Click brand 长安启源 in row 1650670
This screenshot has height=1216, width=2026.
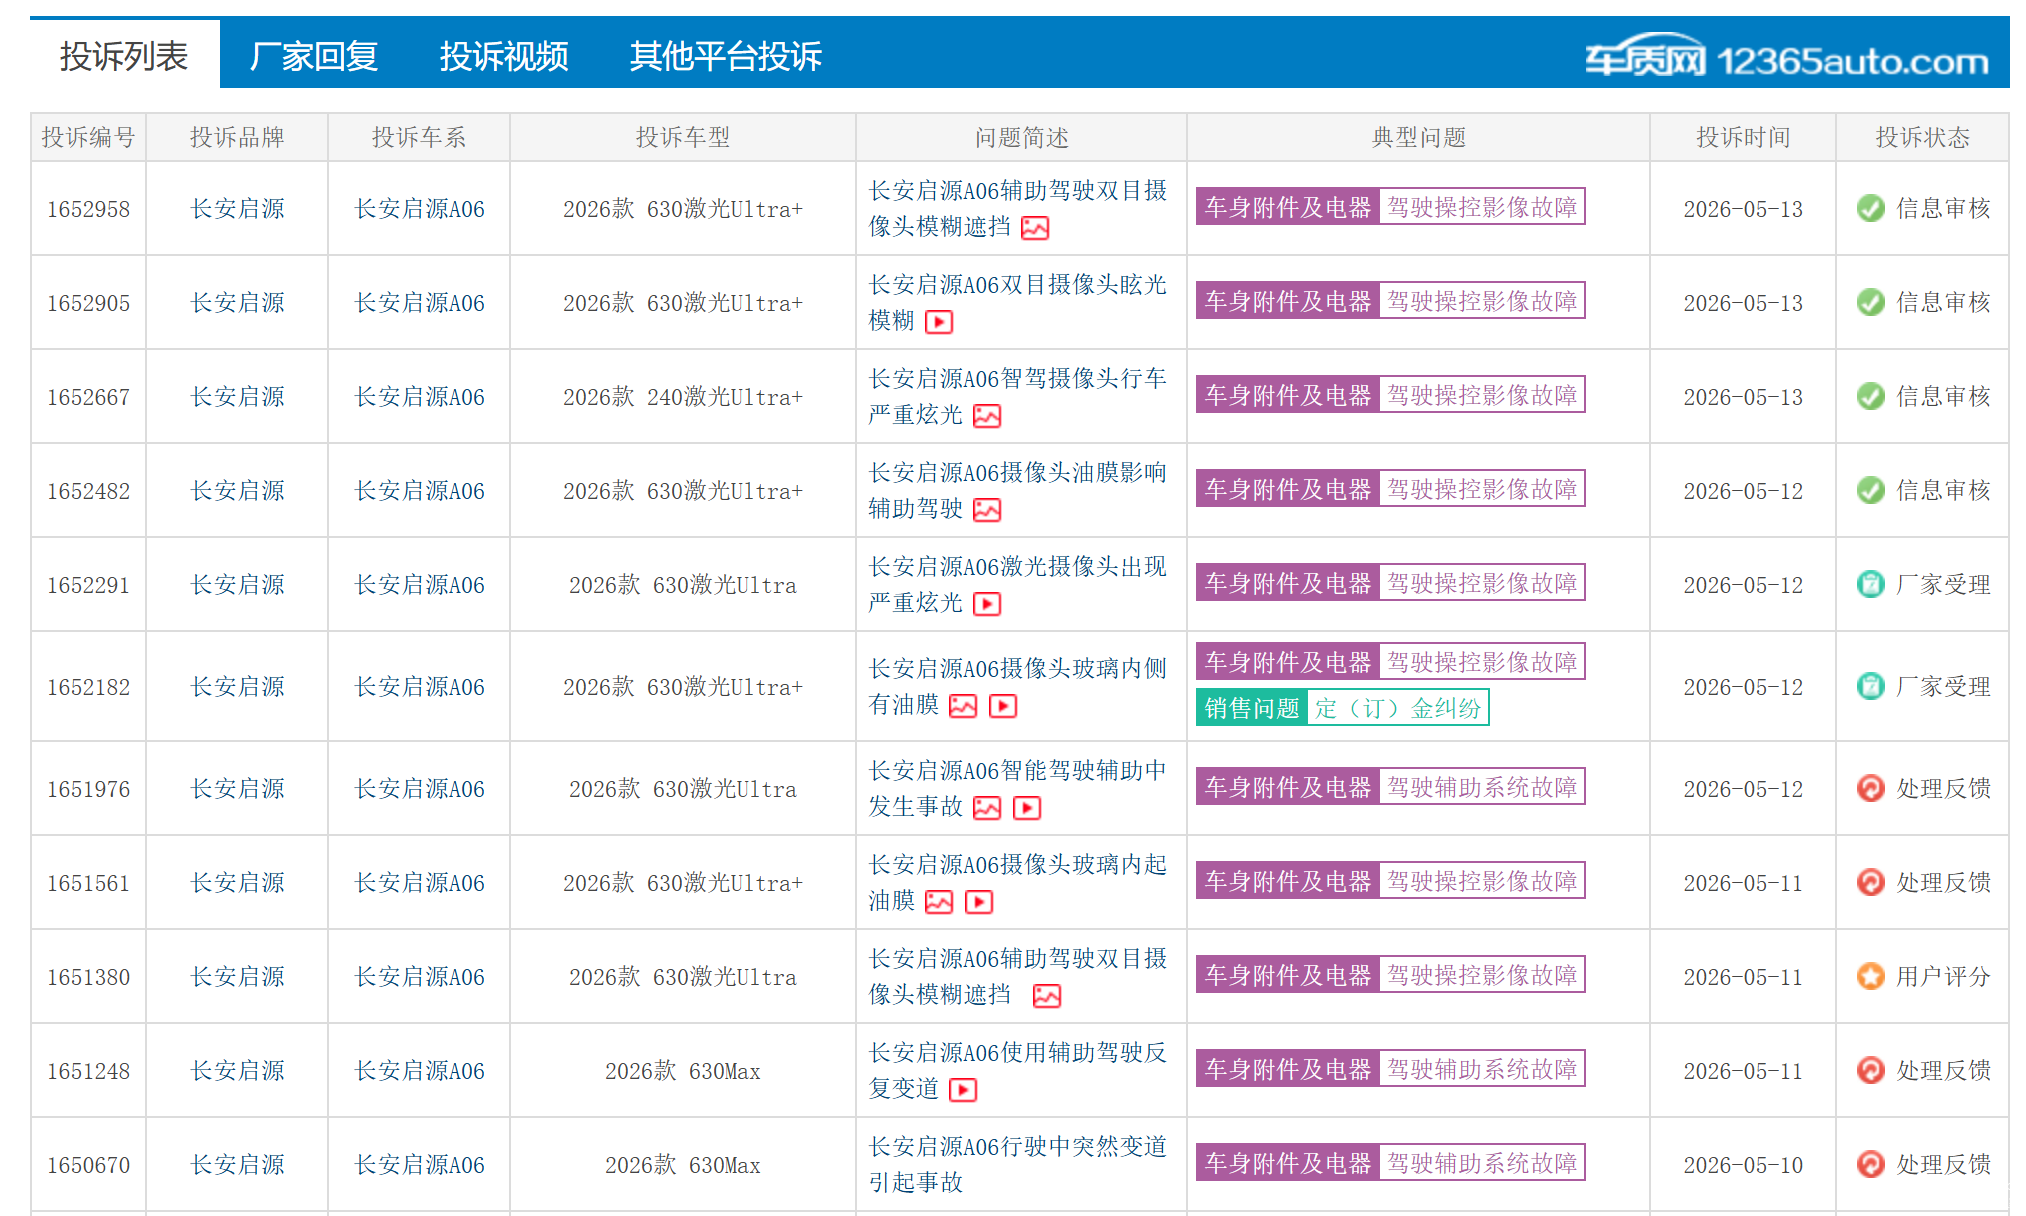[238, 1165]
